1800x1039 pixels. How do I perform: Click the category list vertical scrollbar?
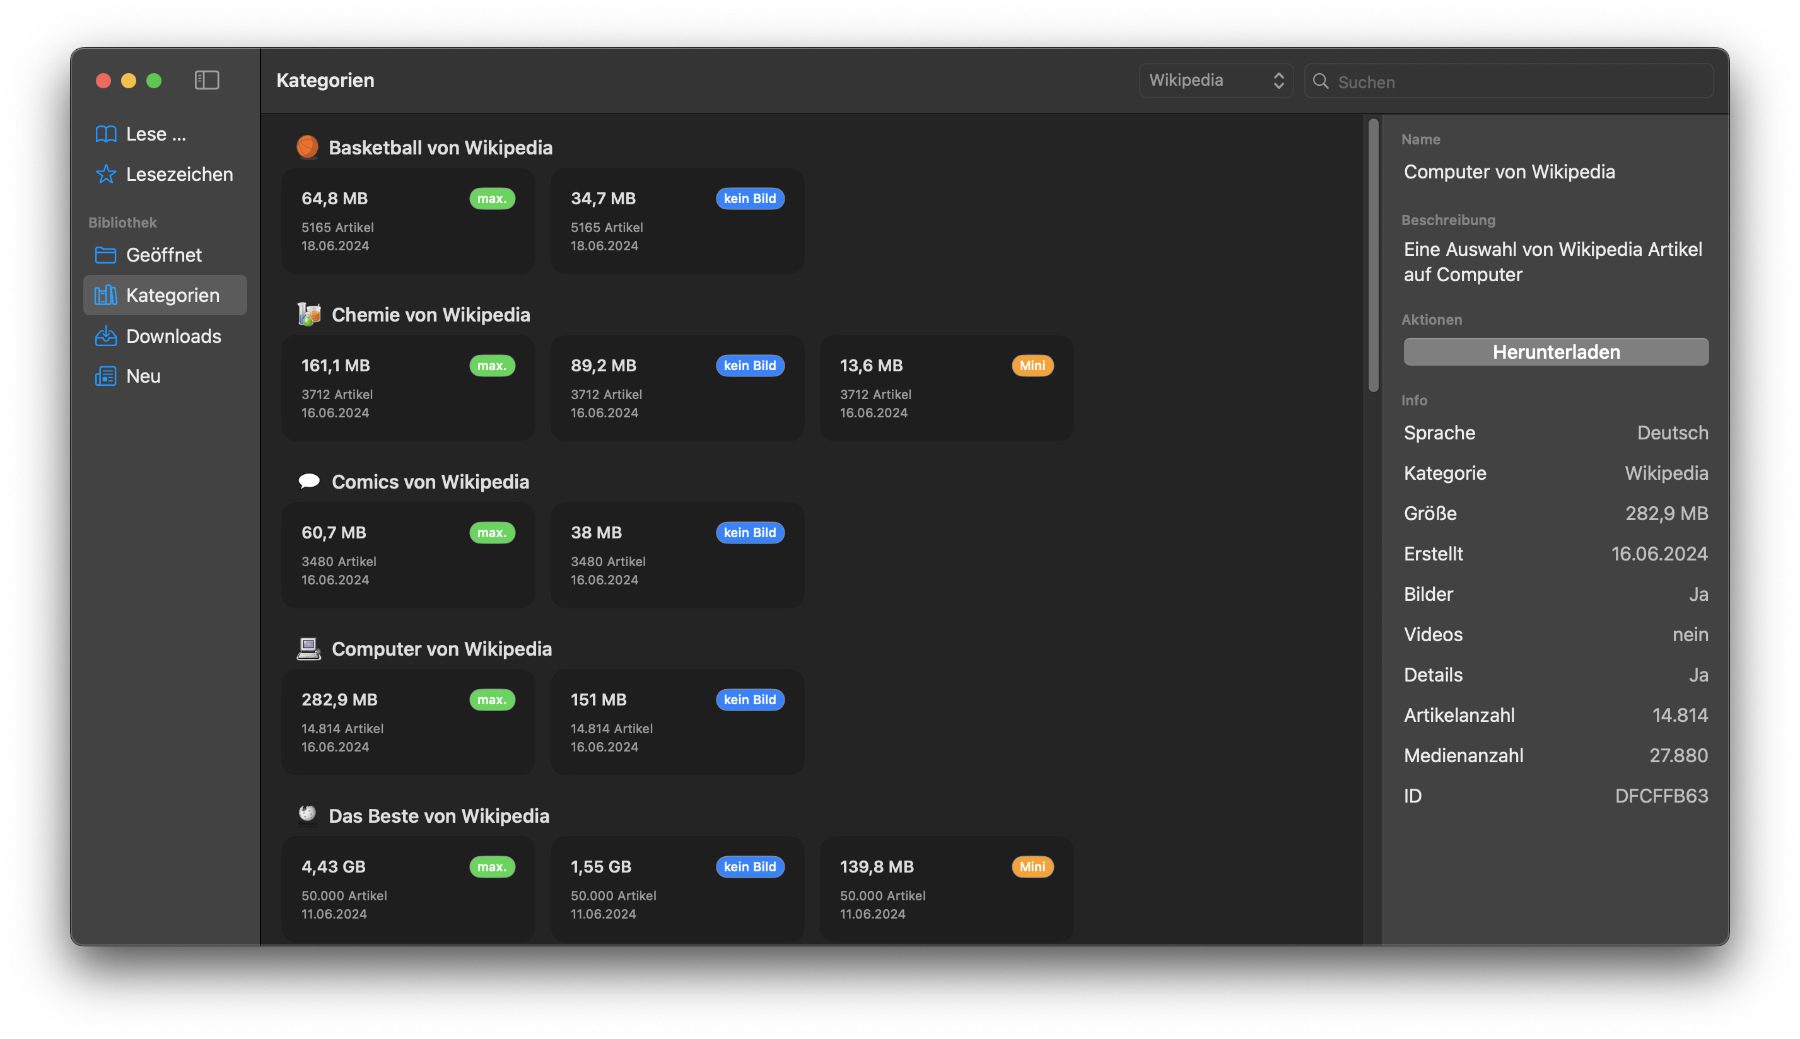point(1373,255)
